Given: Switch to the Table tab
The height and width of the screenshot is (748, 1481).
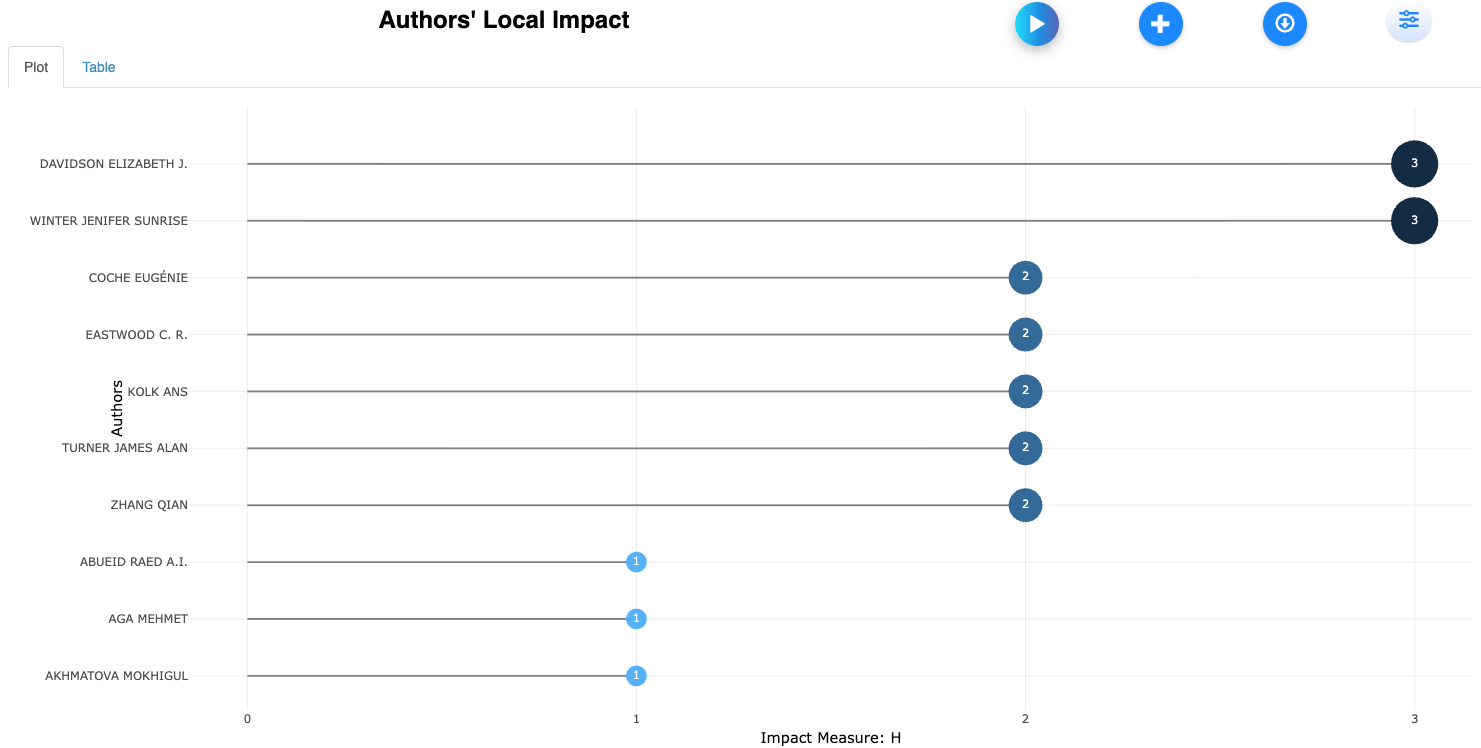Looking at the screenshot, I should pos(98,67).
